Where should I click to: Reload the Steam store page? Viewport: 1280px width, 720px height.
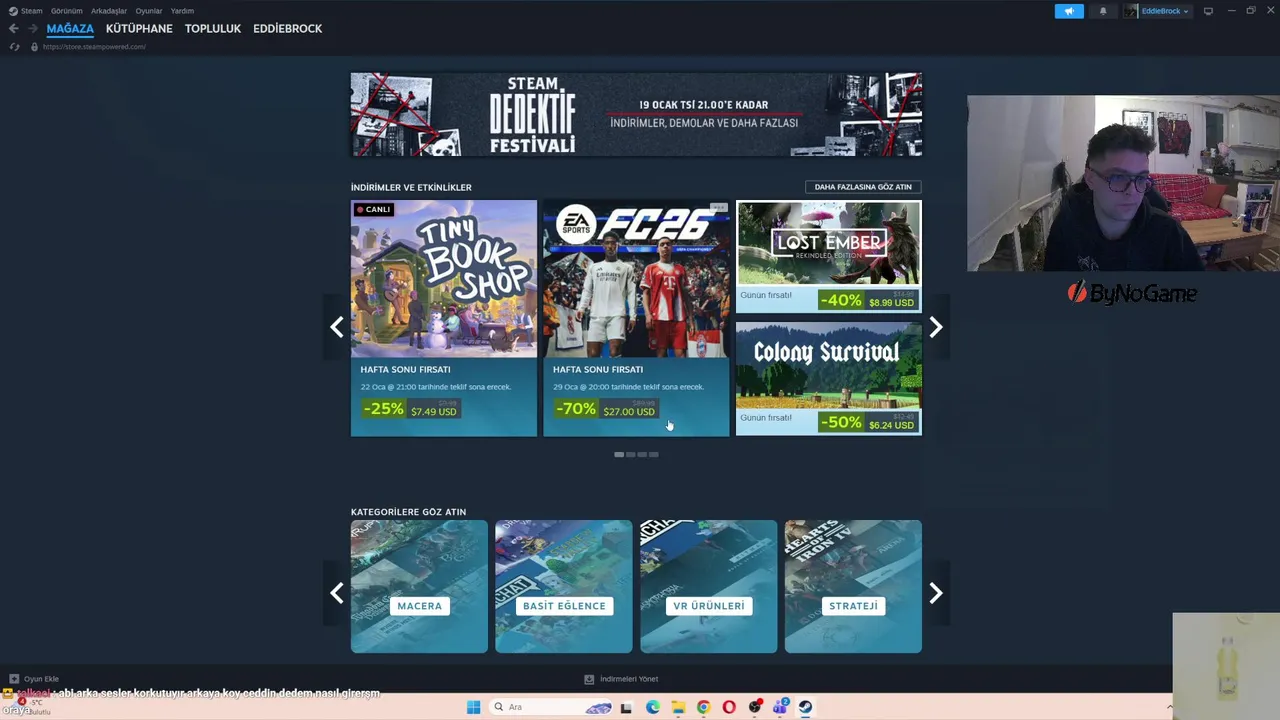click(x=14, y=47)
